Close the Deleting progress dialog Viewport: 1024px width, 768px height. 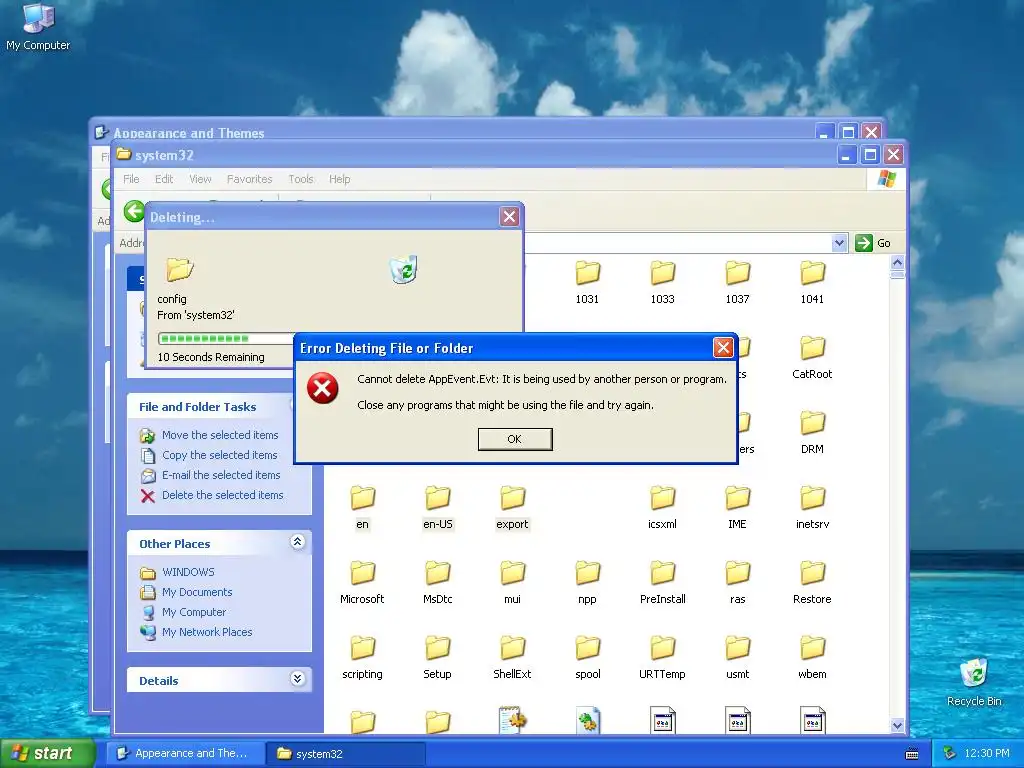(509, 217)
